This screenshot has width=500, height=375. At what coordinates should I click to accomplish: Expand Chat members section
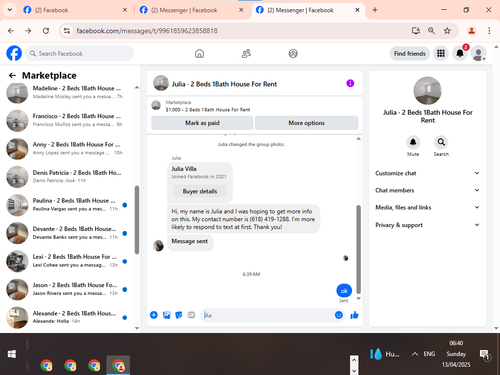(x=427, y=190)
